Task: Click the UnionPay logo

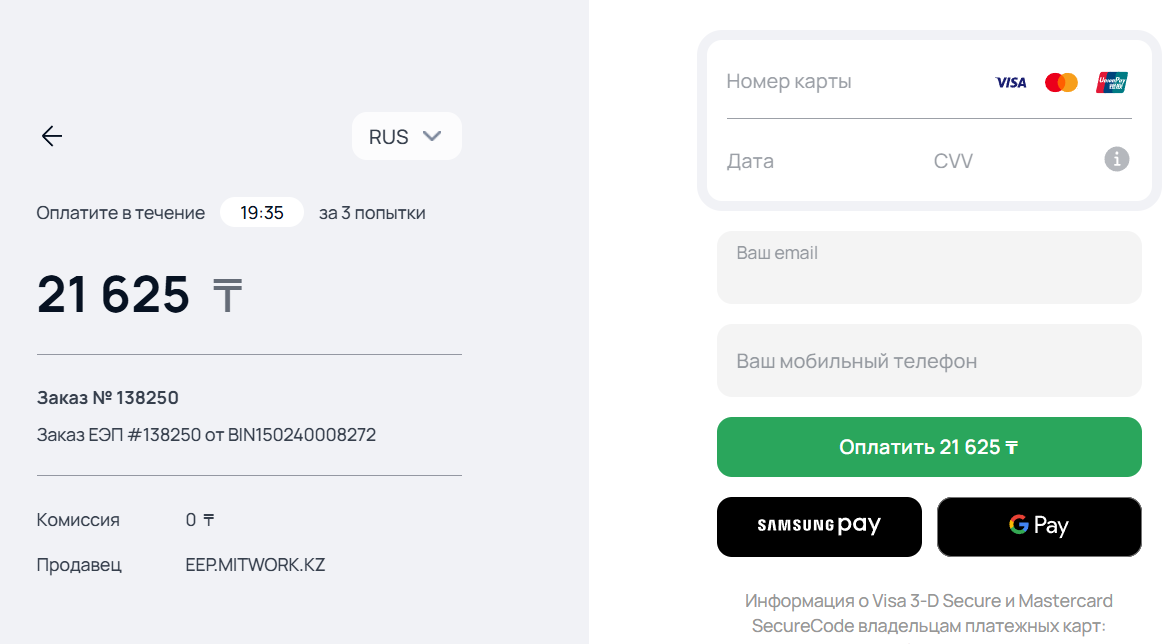Action: pos(1111,82)
